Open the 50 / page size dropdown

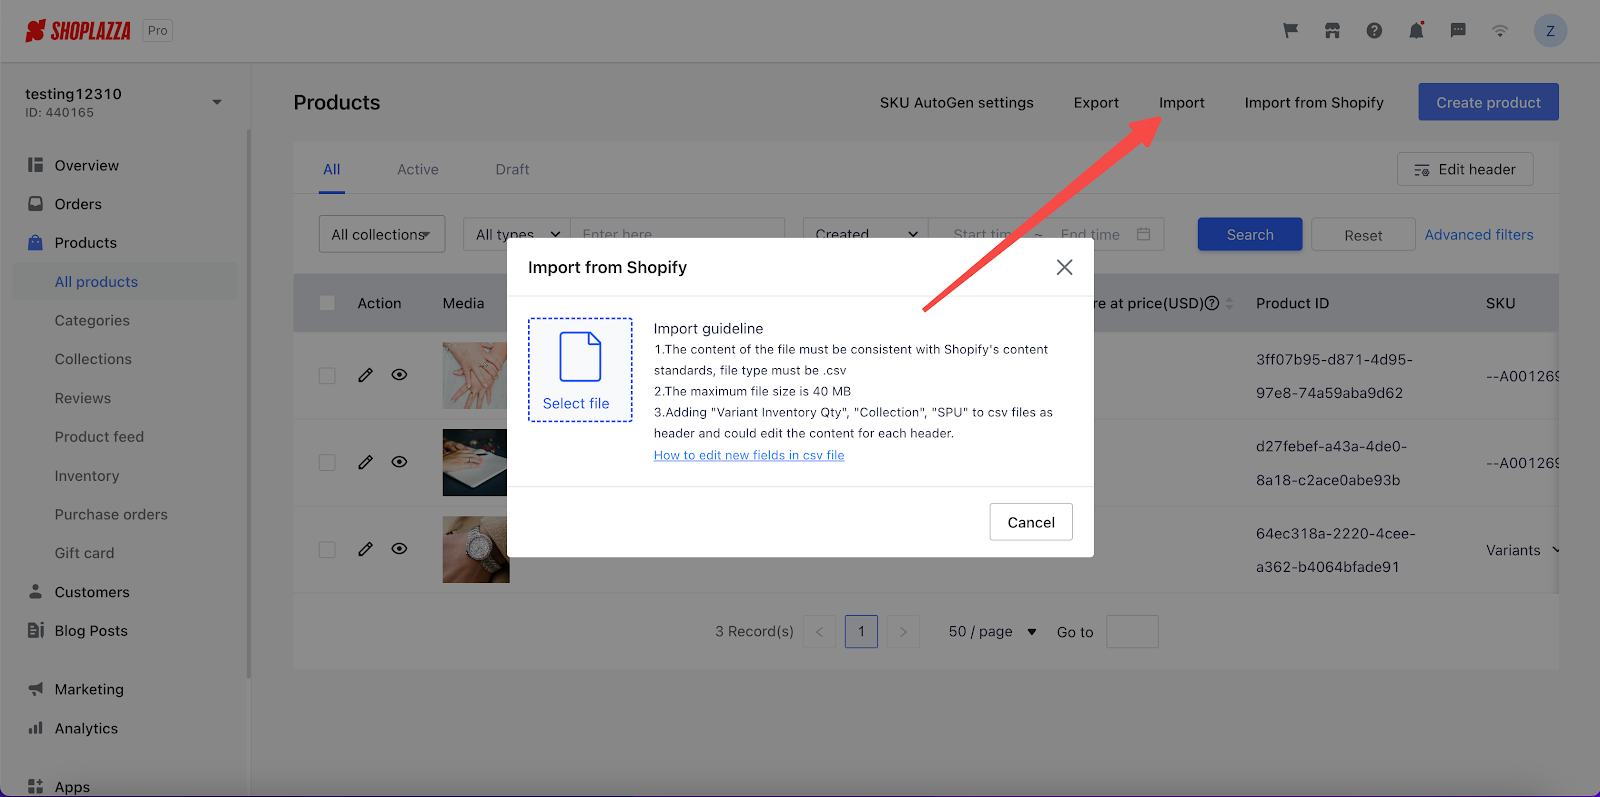992,632
